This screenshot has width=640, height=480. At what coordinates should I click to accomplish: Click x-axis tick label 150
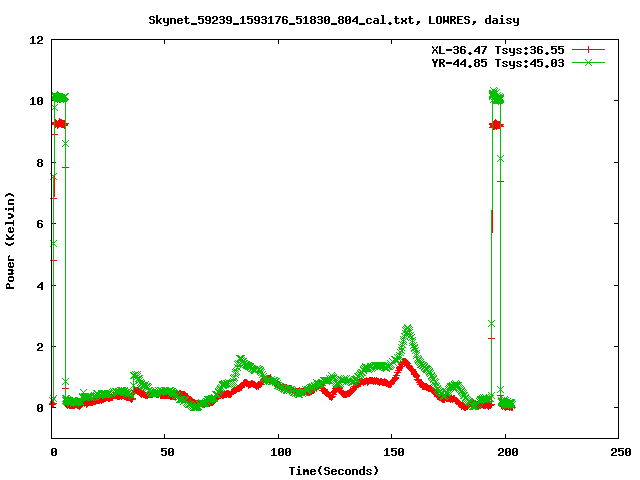tap(393, 452)
